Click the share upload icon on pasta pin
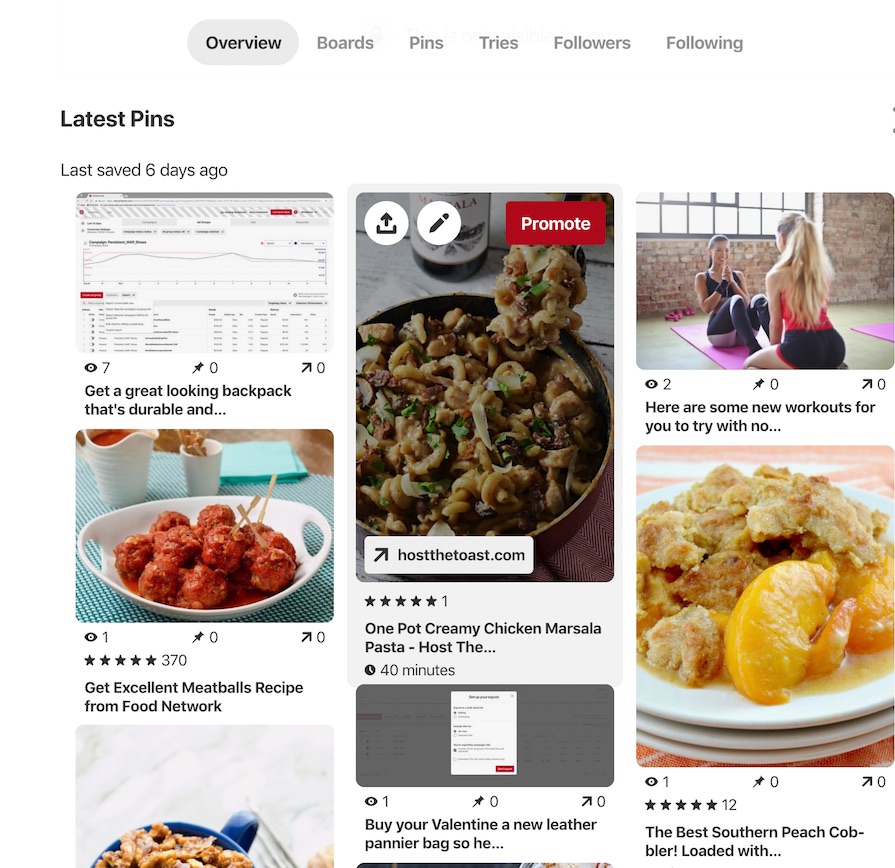 click(x=386, y=223)
